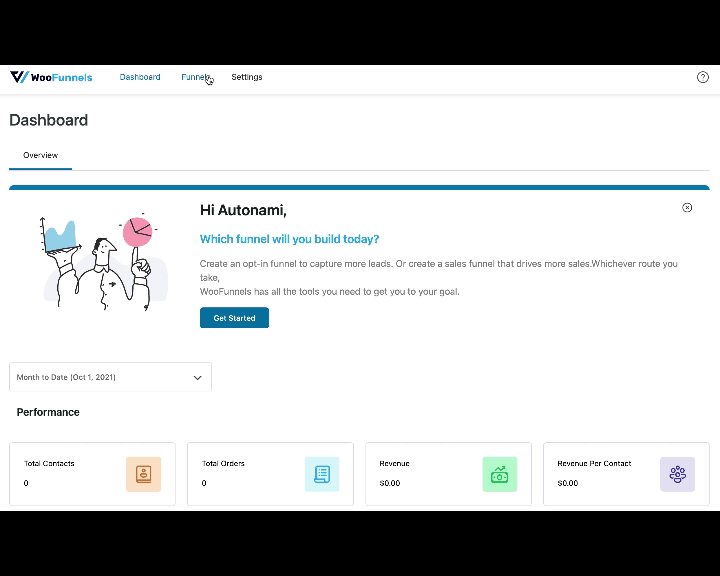This screenshot has width=720, height=576.
Task: Click the Dashboard page title
Action: click(49, 120)
